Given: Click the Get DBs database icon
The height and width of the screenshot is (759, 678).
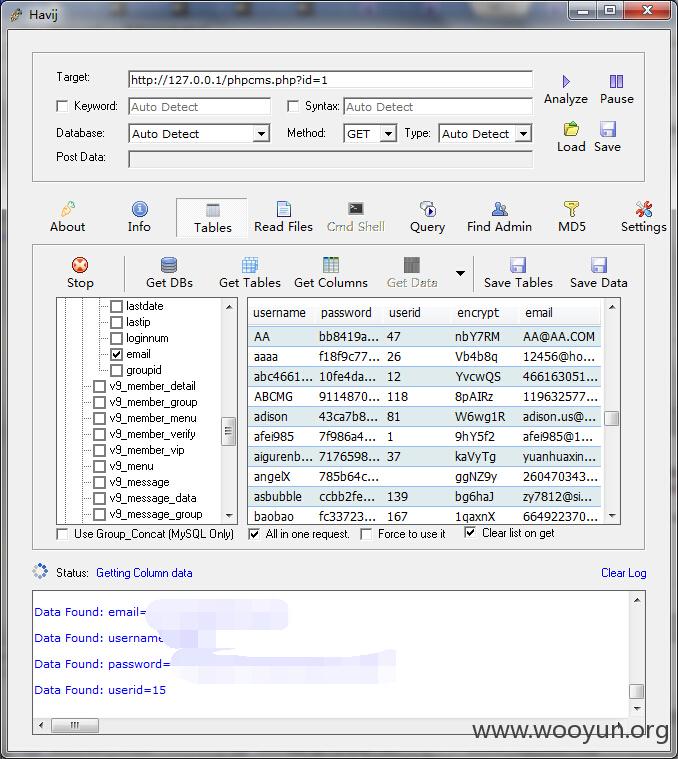Looking at the screenshot, I should tap(169, 265).
